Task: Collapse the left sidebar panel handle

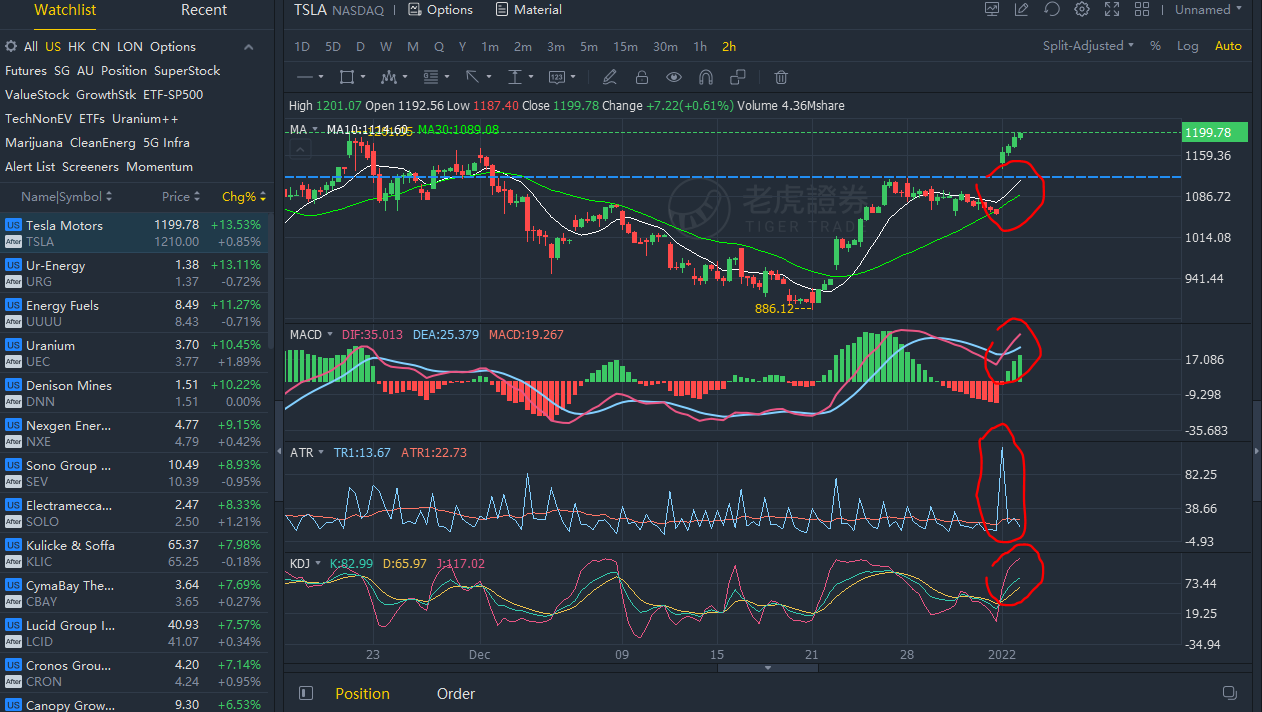Action: coord(279,452)
